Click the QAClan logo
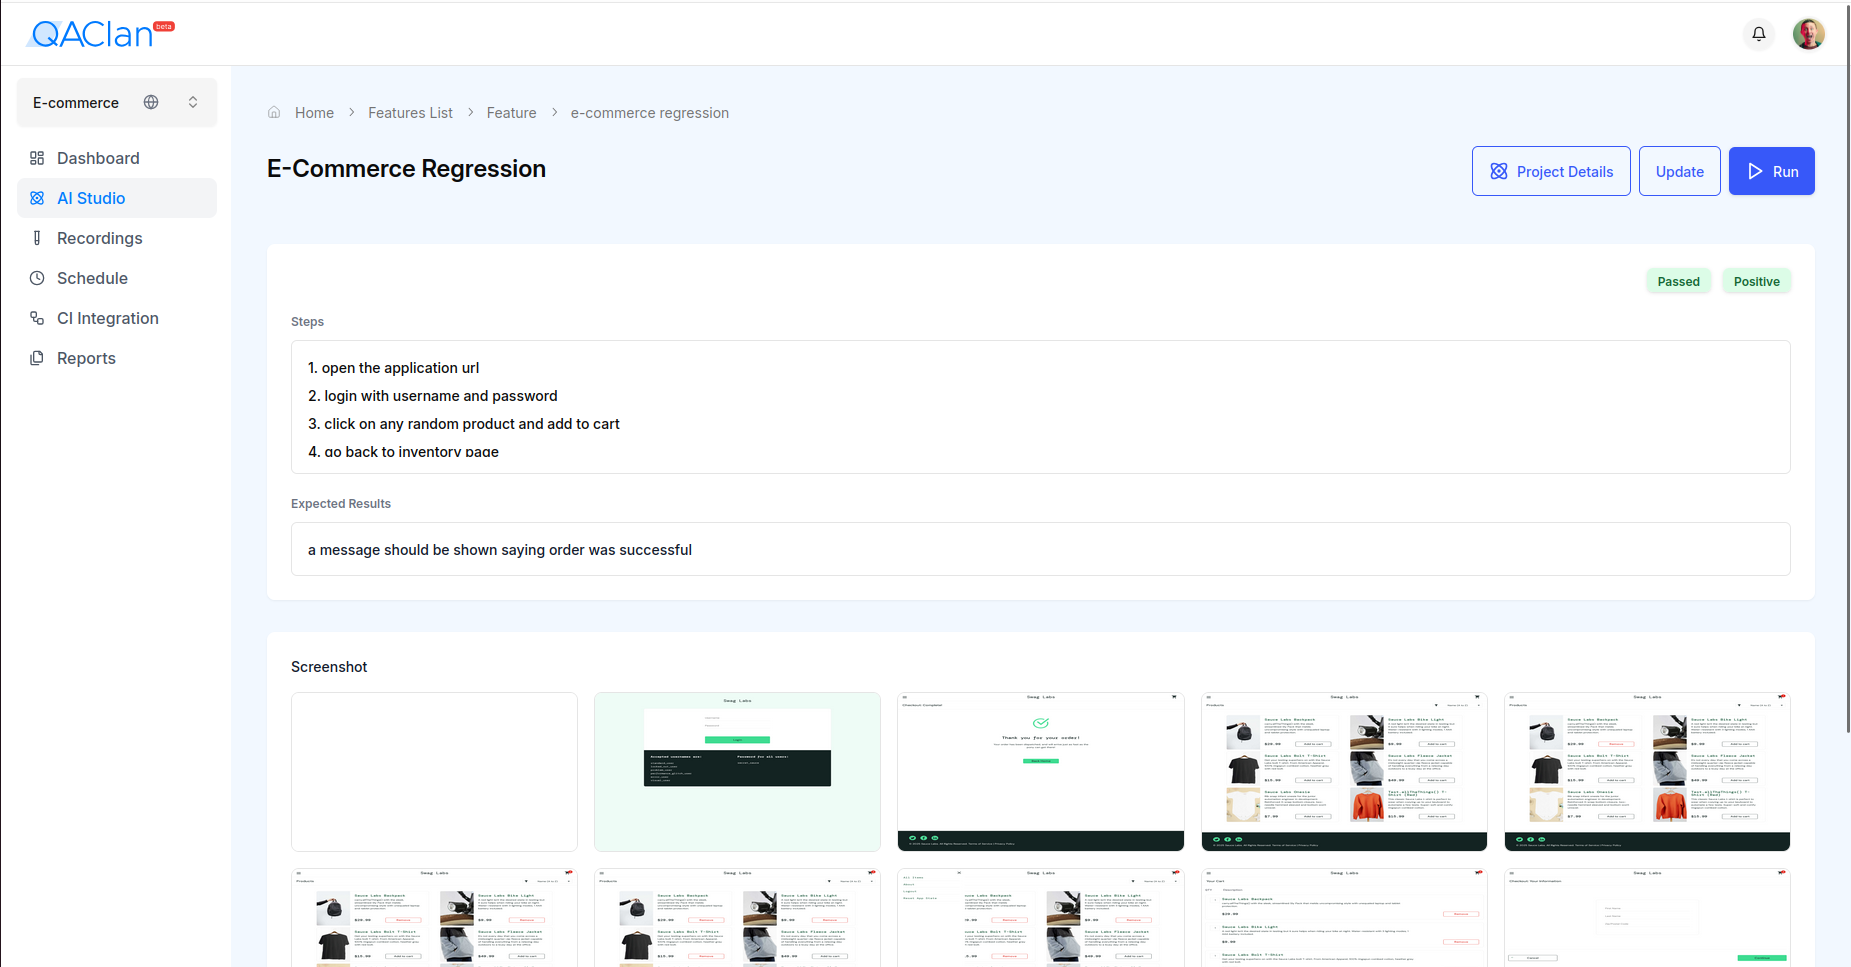This screenshot has width=1851, height=967. tap(102, 34)
